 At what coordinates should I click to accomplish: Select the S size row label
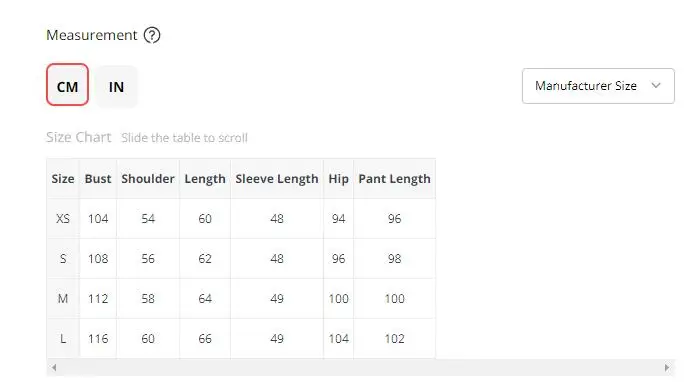[x=63, y=259]
